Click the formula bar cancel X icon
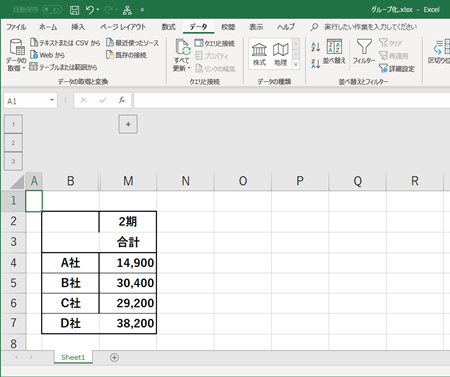 click(x=83, y=100)
